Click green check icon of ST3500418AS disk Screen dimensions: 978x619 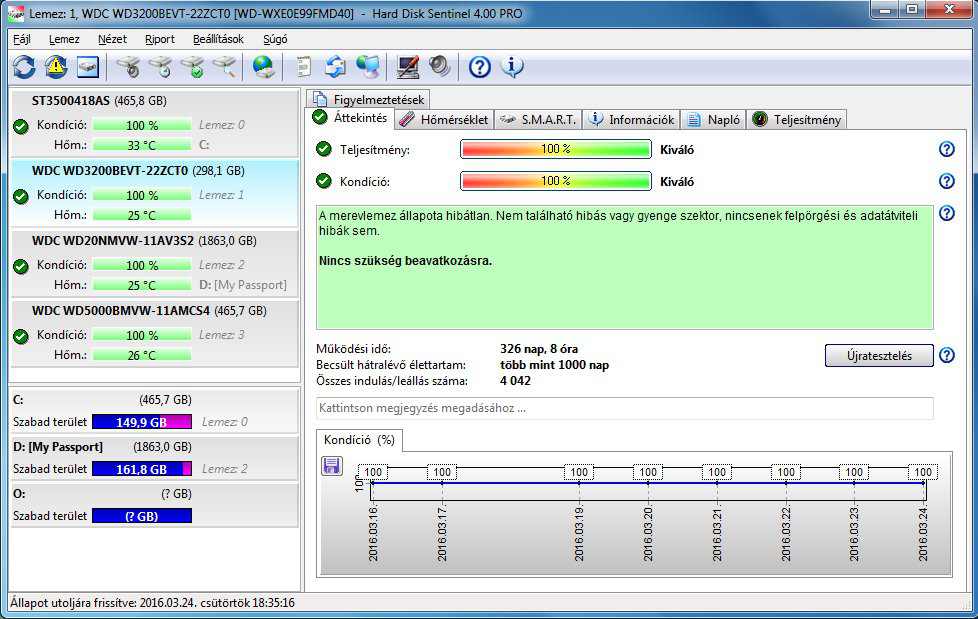point(21,127)
